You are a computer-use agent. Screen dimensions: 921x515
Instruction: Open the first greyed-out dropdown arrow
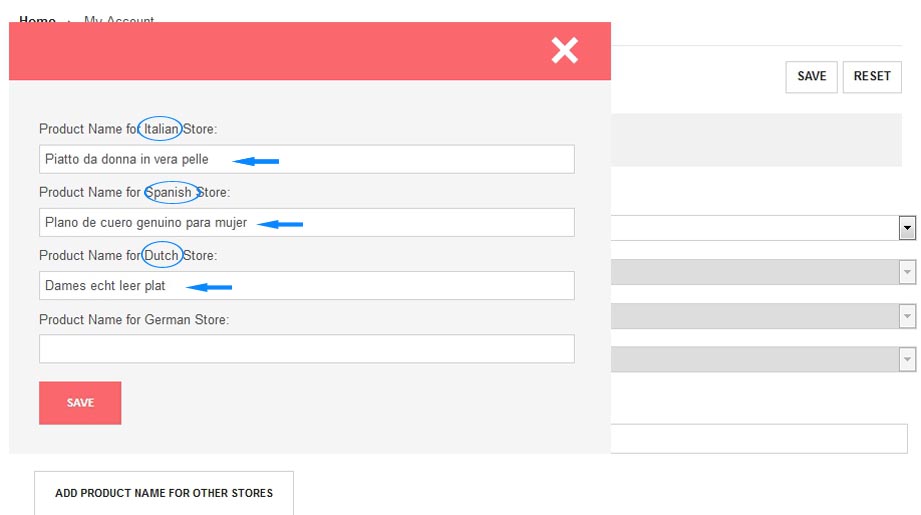pos(907,272)
